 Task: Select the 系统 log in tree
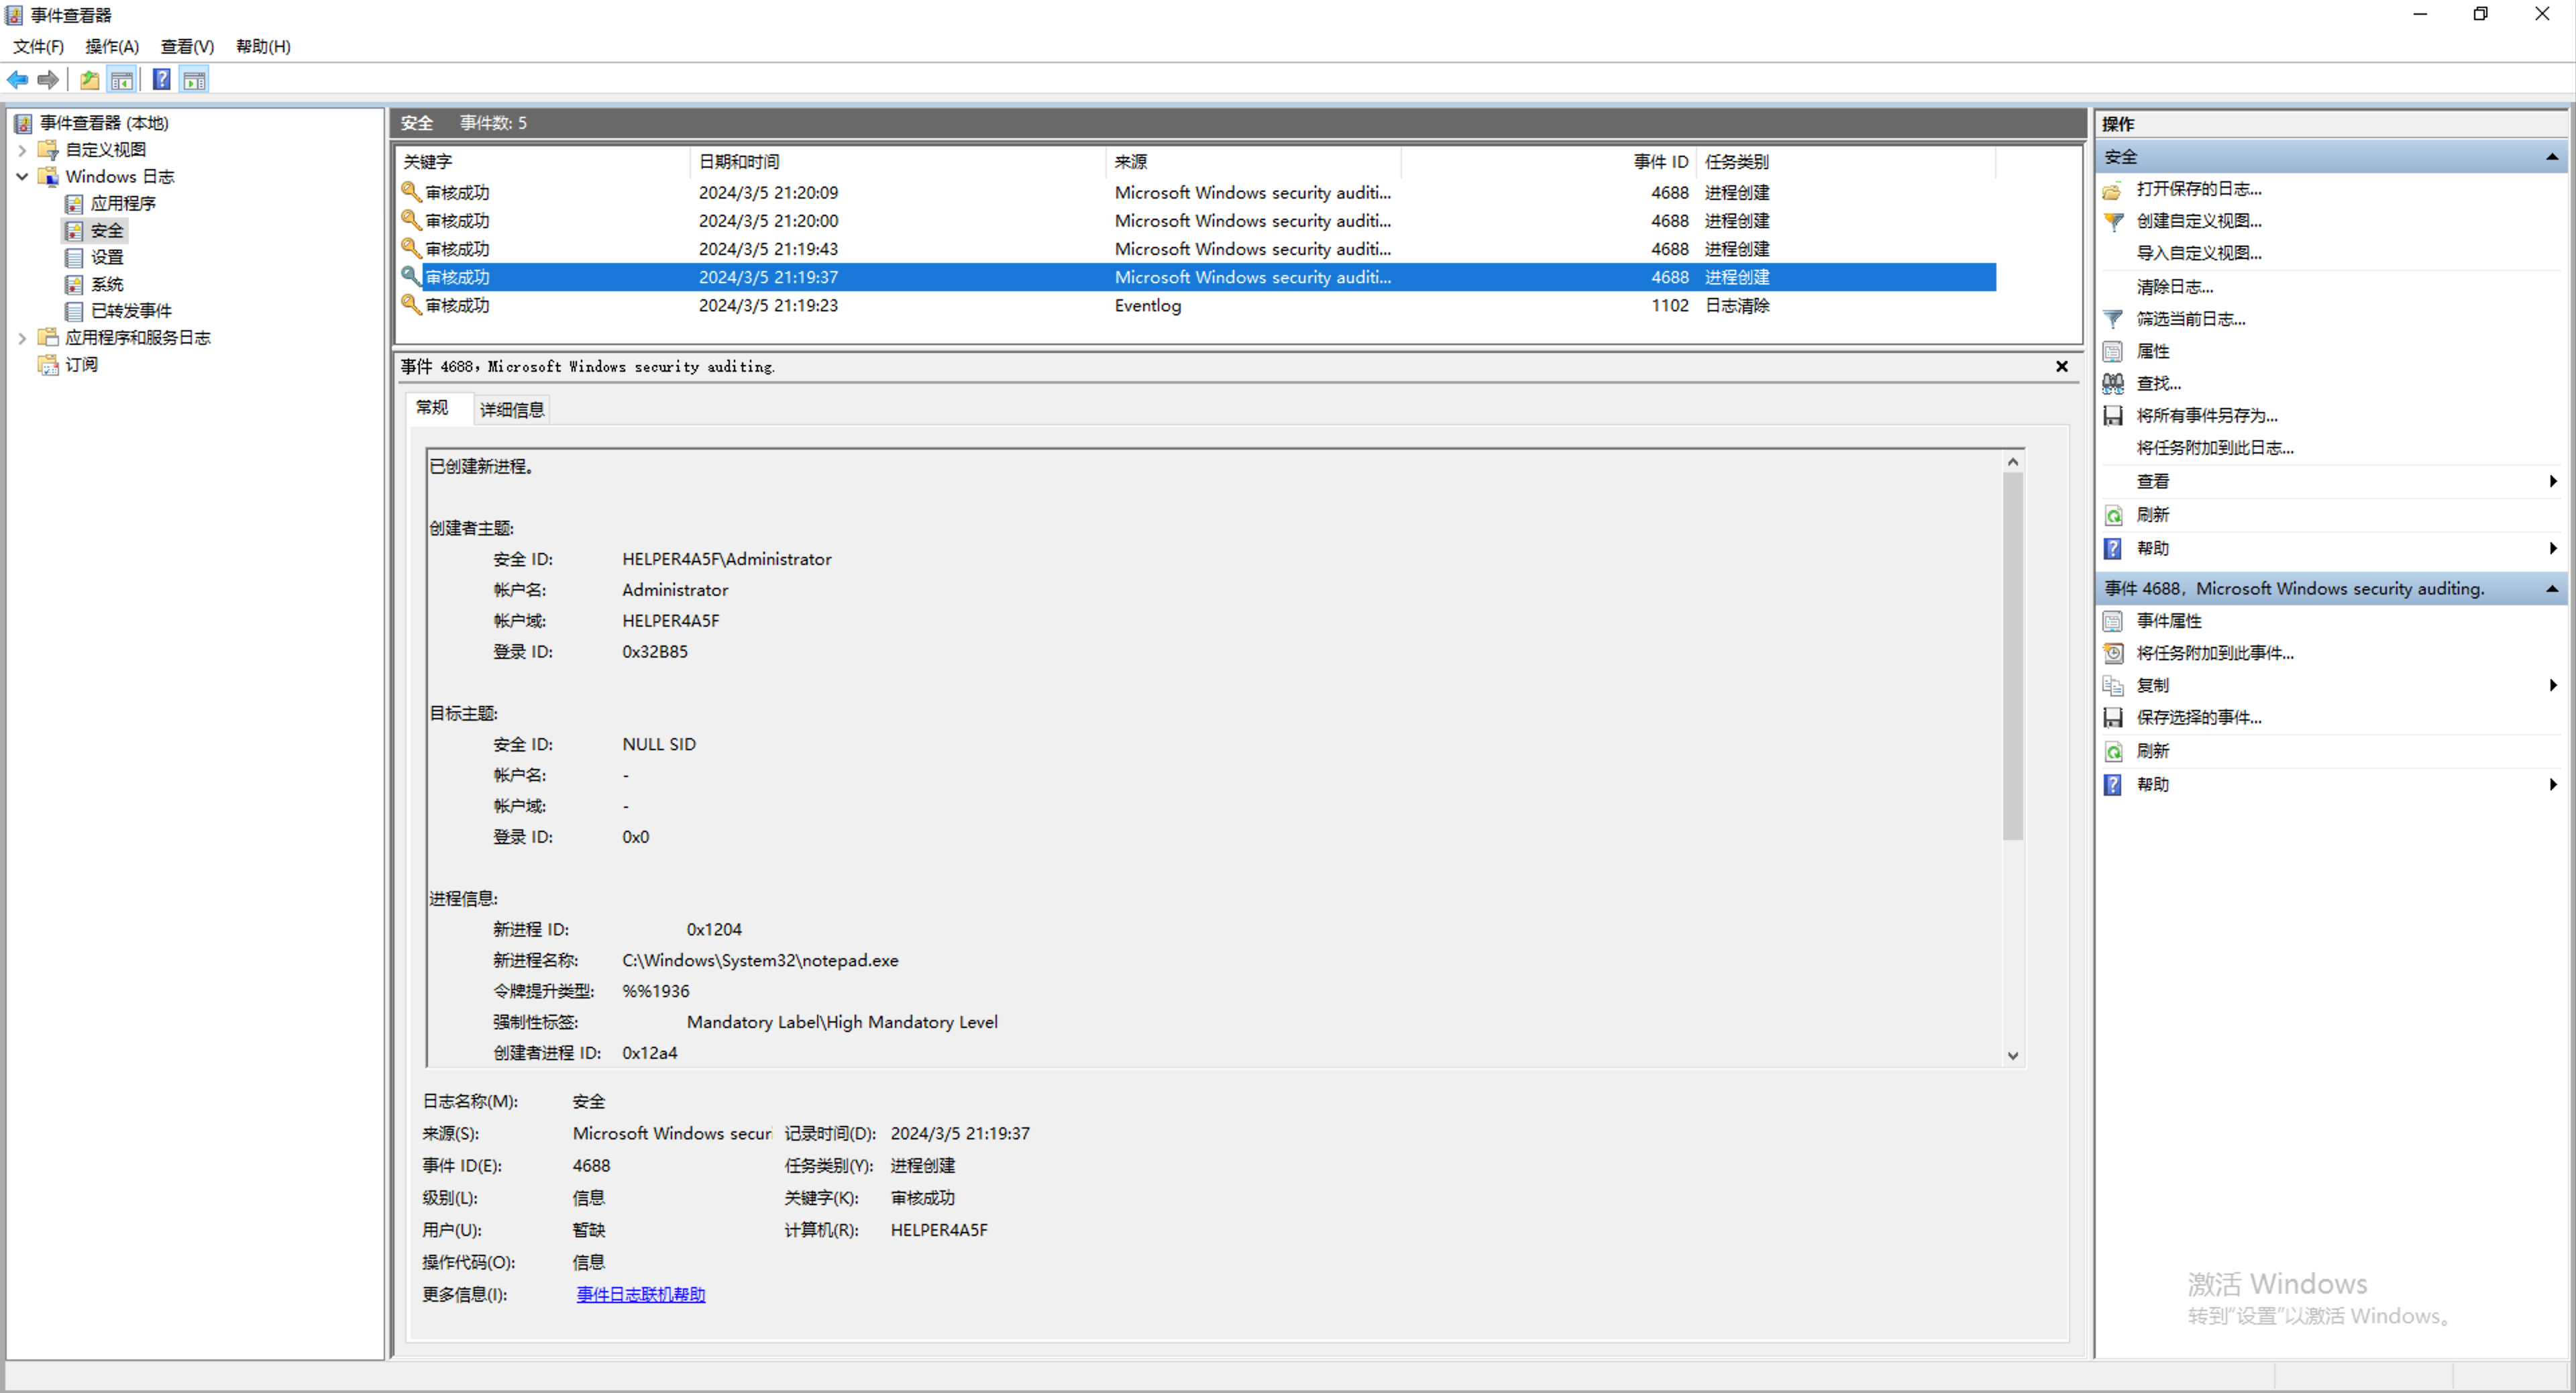coord(107,284)
